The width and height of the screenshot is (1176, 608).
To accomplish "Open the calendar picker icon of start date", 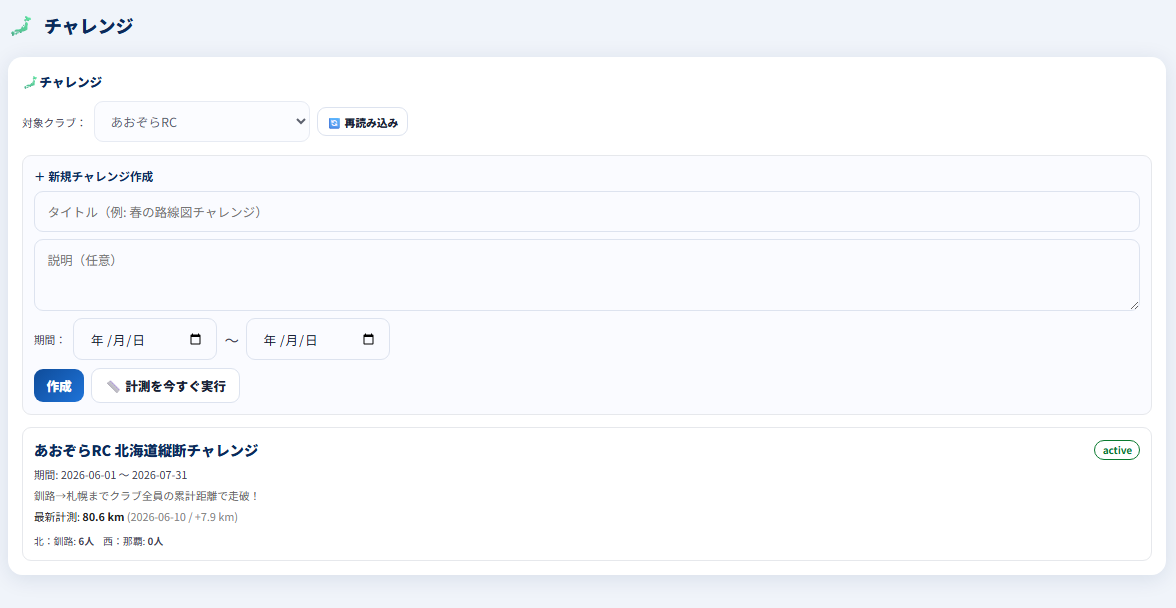I will tap(196, 340).
